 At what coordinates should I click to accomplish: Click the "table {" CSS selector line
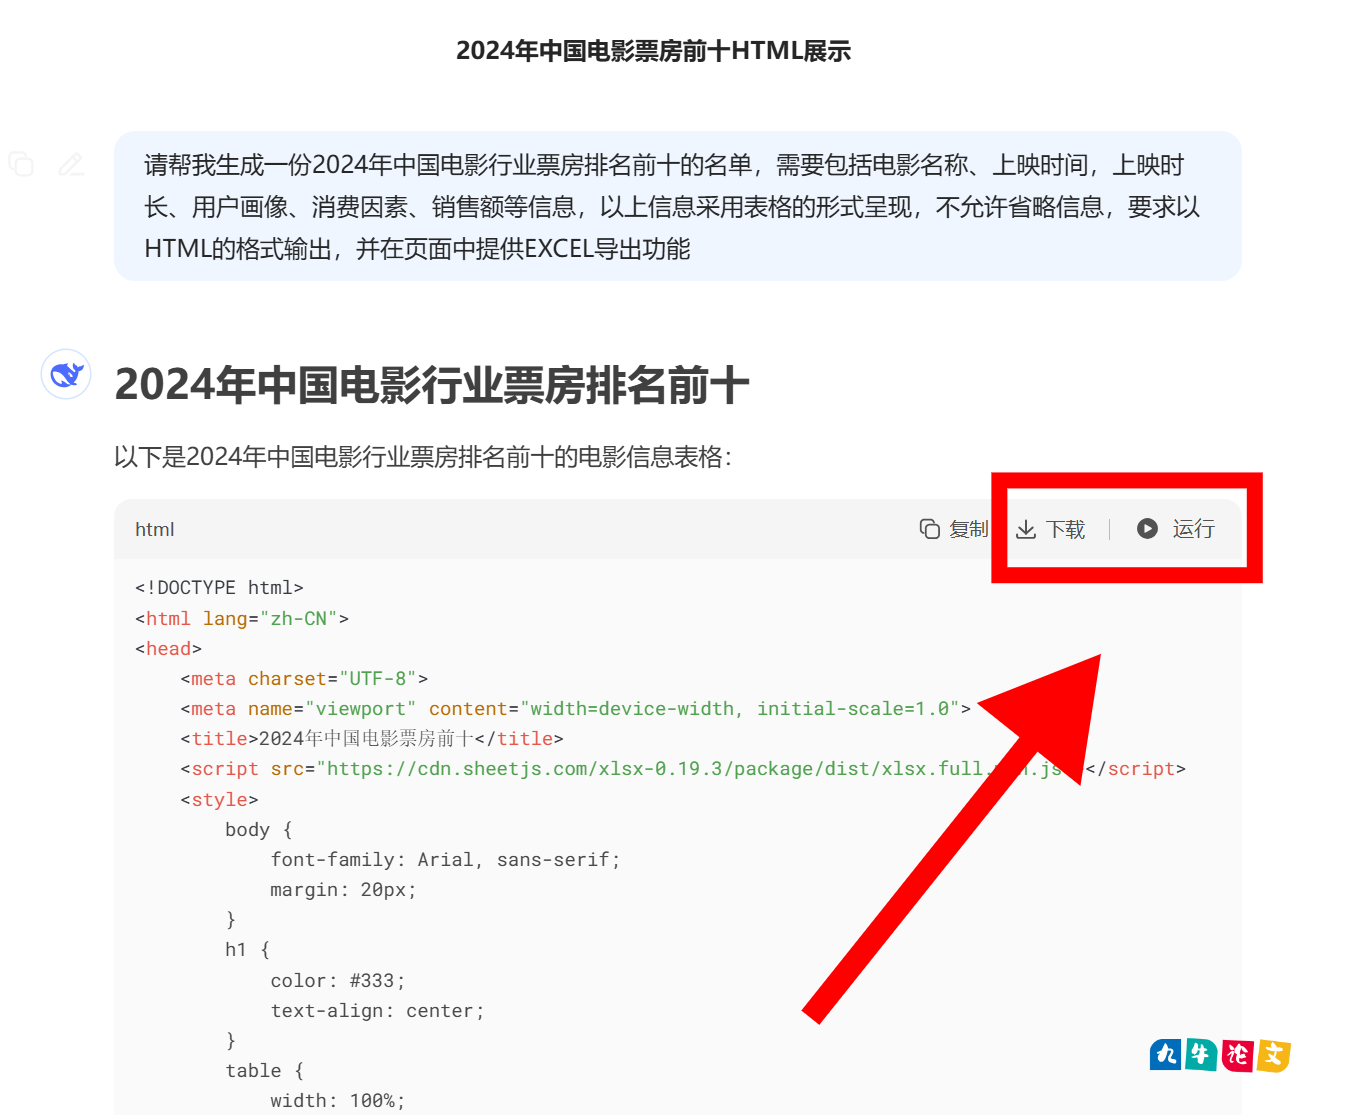pos(265,1071)
